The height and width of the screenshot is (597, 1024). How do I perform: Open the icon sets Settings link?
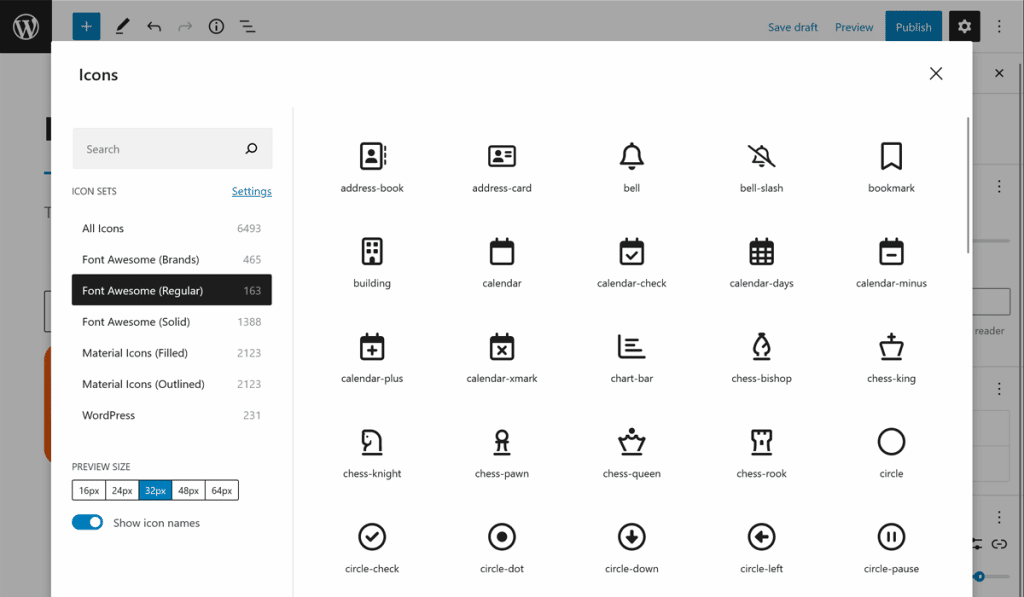(x=251, y=191)
